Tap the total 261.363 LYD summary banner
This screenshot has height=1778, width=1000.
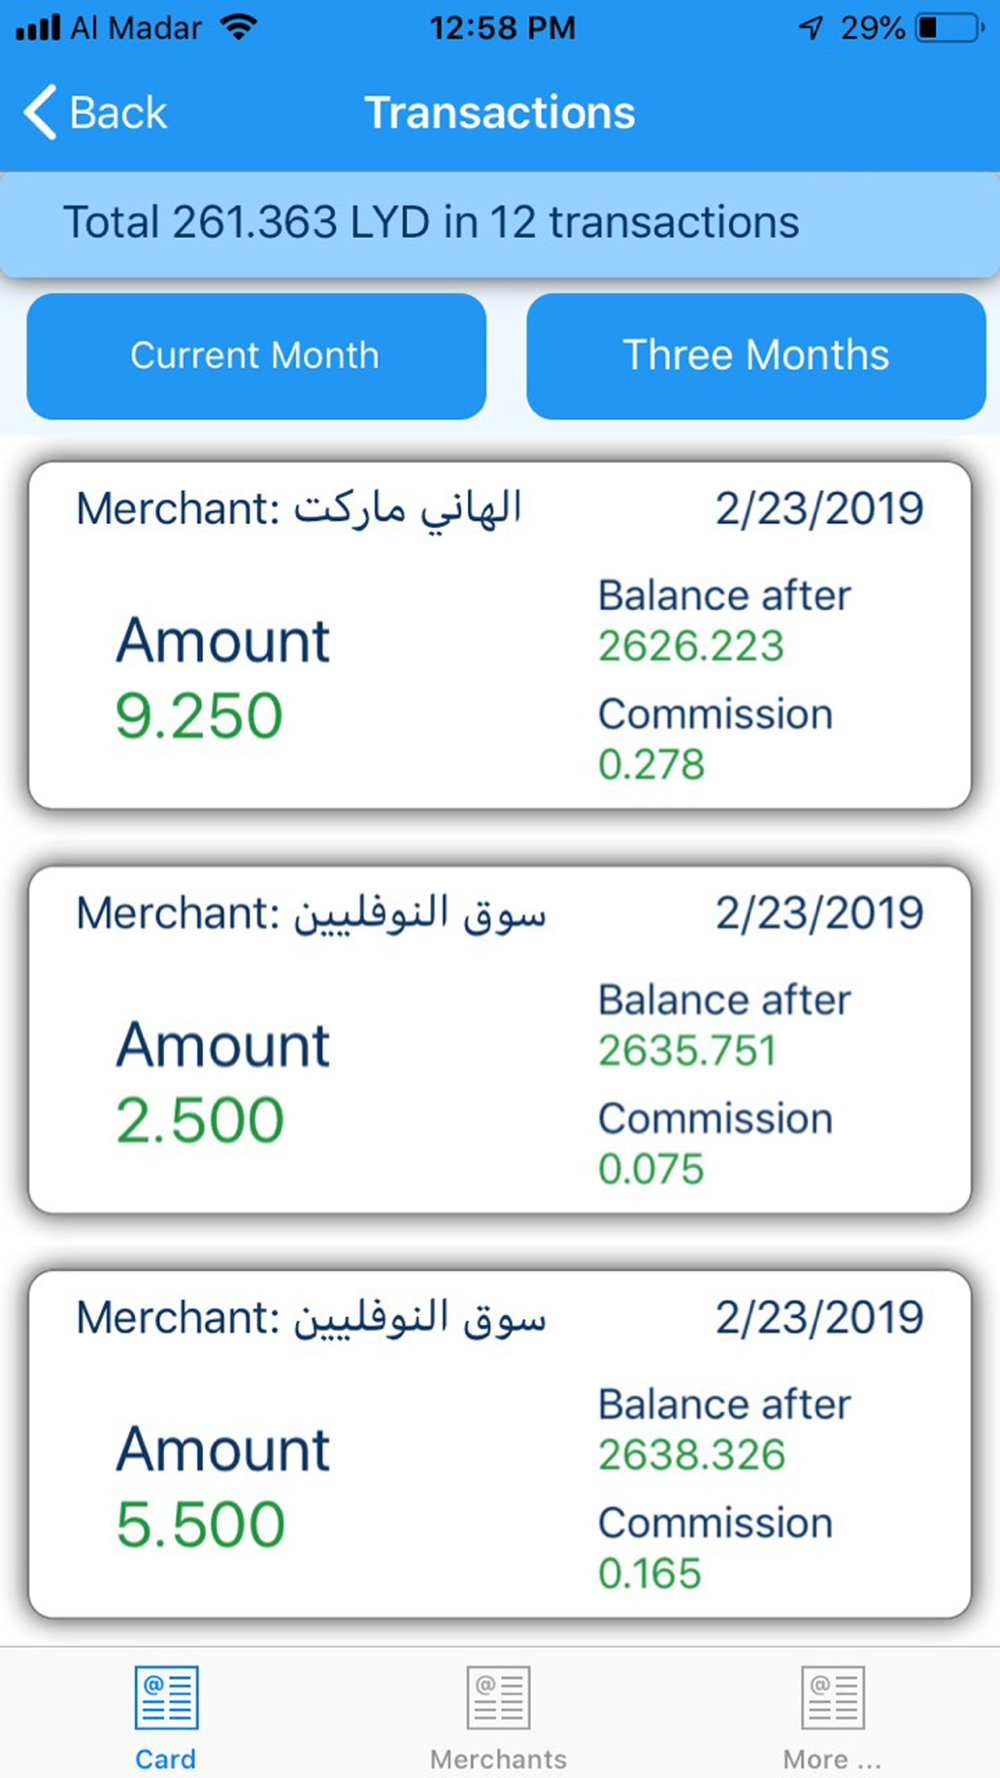[x=500, y=223]
